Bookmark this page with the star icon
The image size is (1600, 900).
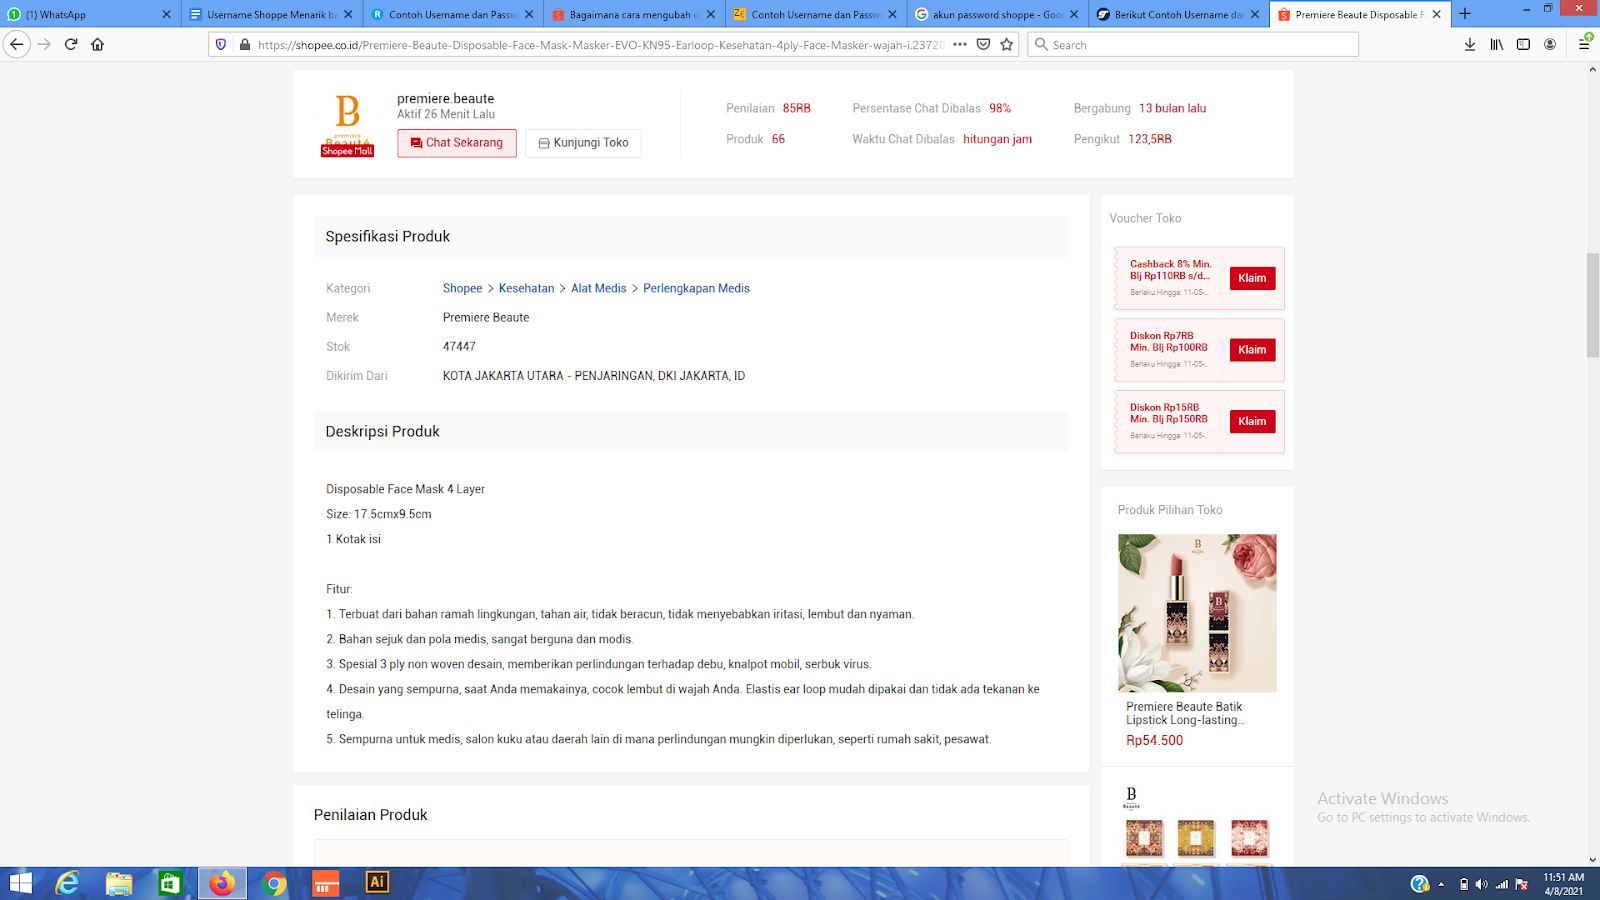[x=1007, y=44]
